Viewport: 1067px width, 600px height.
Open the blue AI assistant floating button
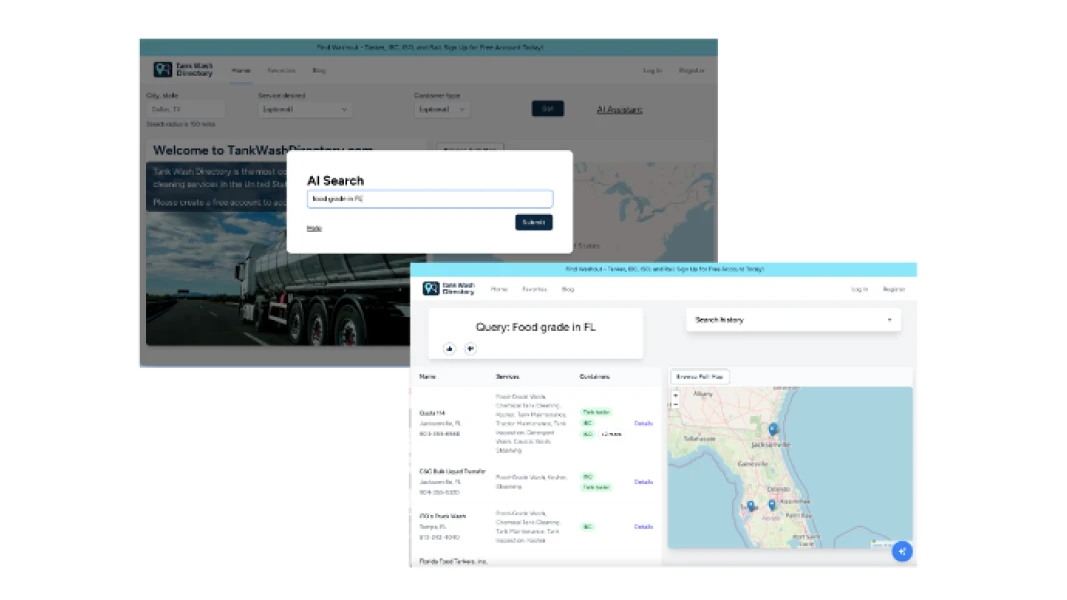coord(902,551)
